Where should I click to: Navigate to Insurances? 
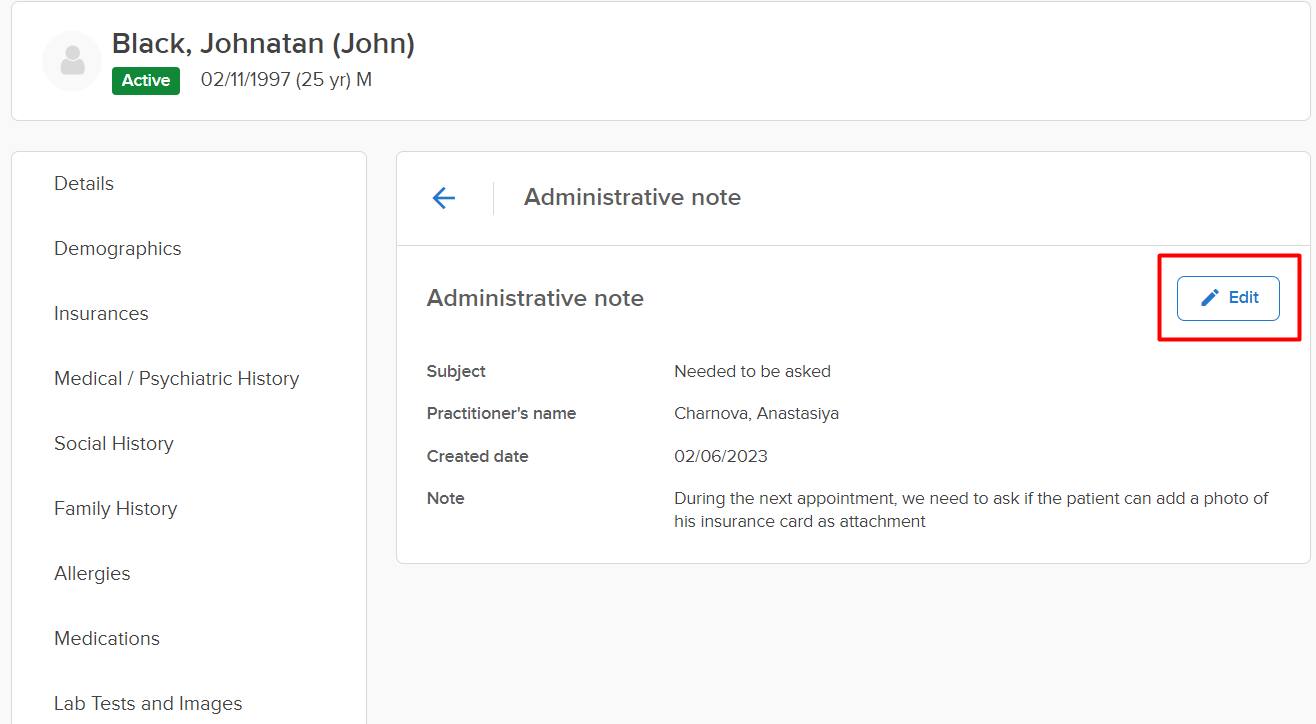pos(101,314)
